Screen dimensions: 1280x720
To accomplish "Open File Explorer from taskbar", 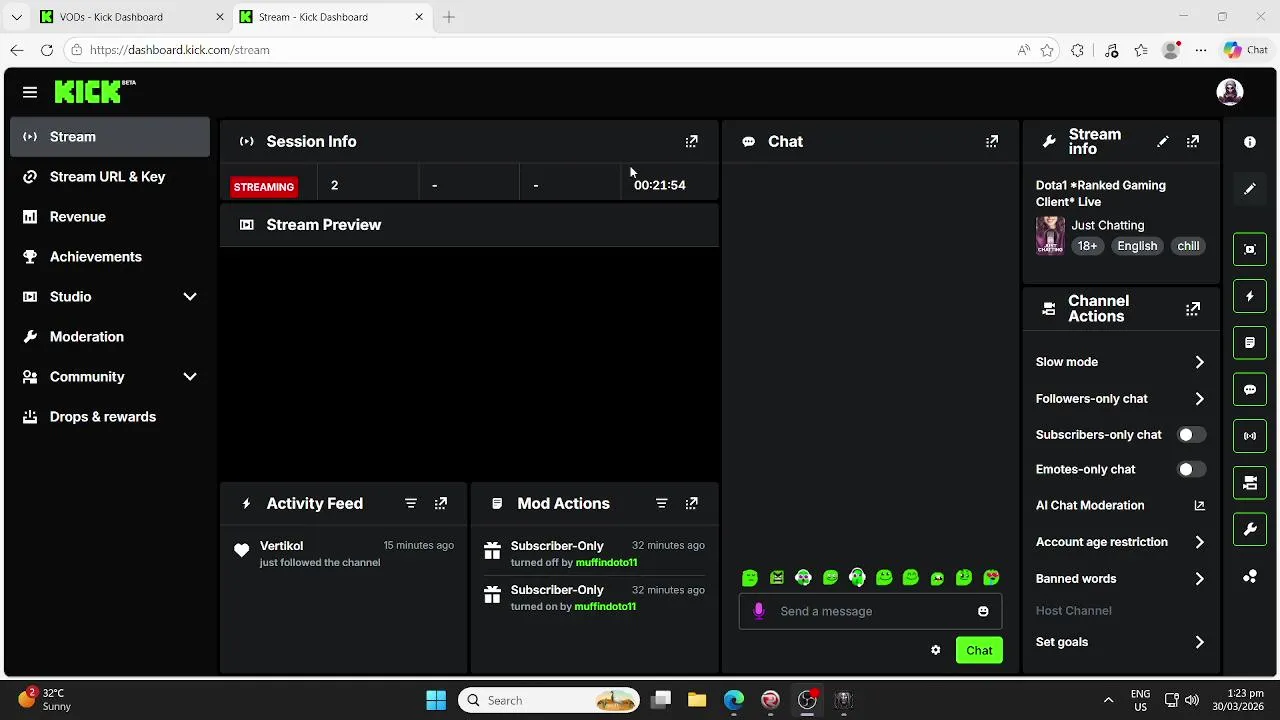I will tap(697, 700).
